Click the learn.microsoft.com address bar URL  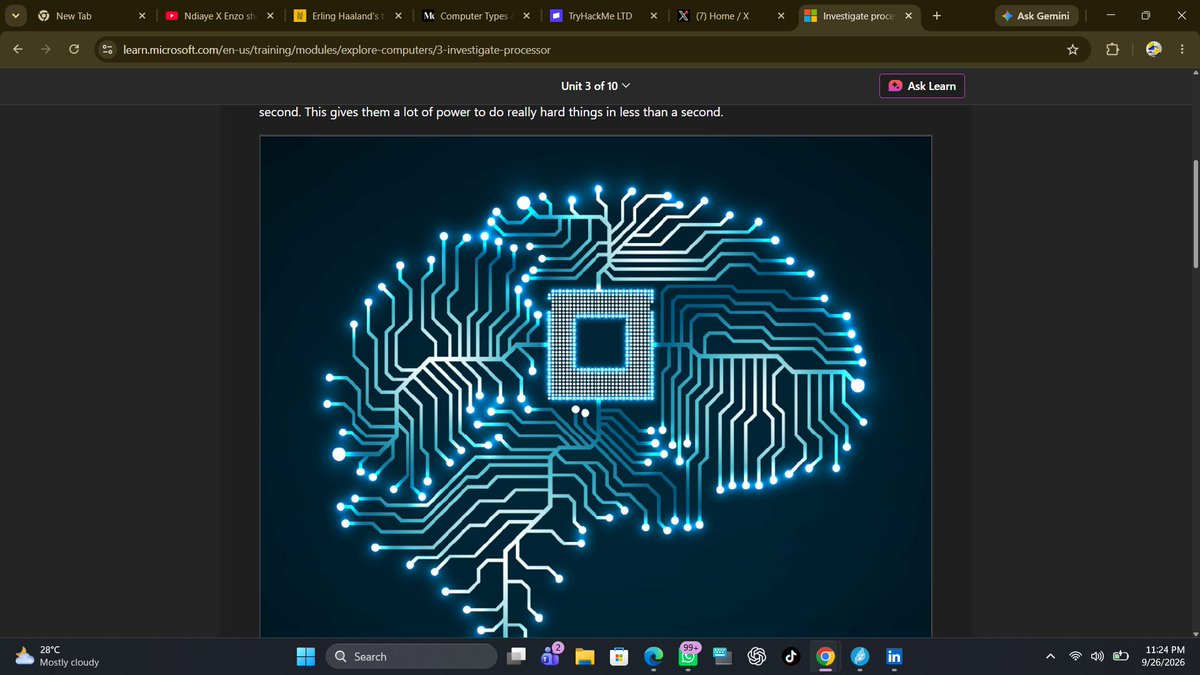[336, 49]
